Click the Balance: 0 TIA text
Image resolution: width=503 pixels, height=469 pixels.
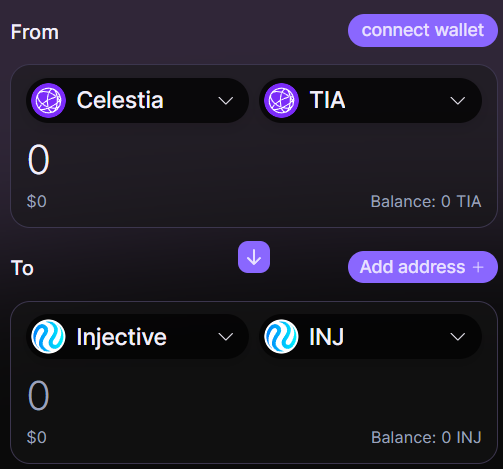pyautogui.click(x=426, y=201)
